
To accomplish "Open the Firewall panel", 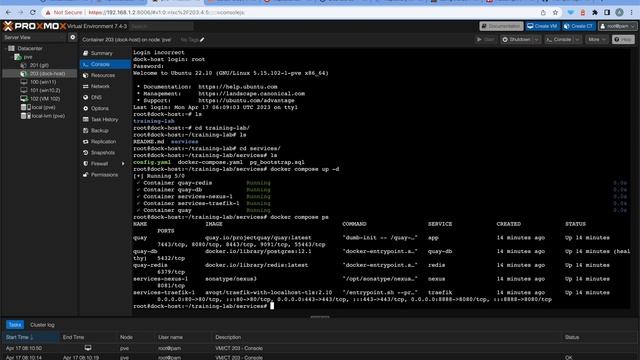I will [105, 163].
